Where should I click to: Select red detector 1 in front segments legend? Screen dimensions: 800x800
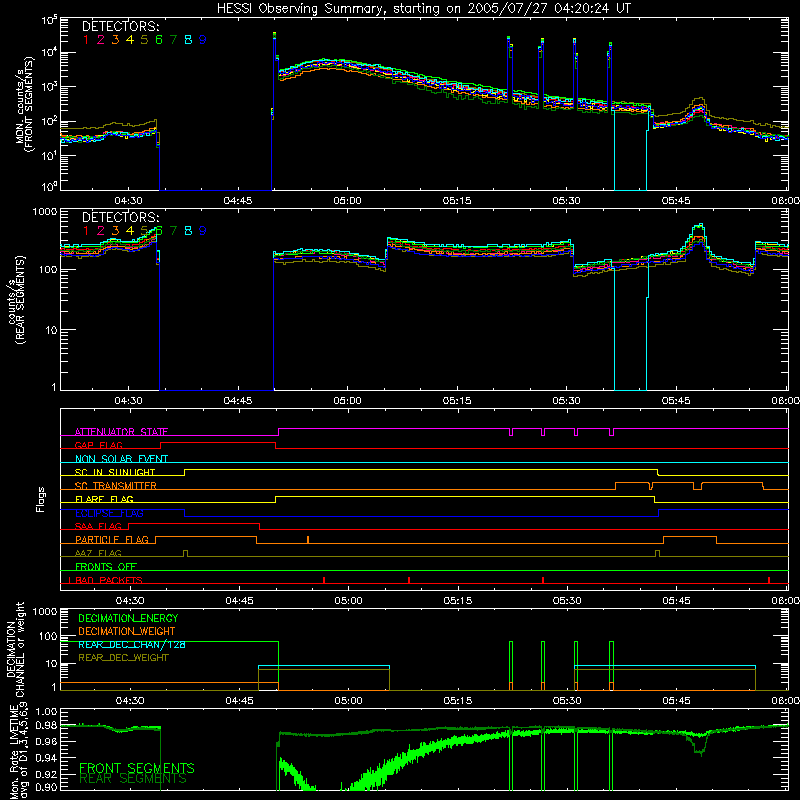pos(86,40)
